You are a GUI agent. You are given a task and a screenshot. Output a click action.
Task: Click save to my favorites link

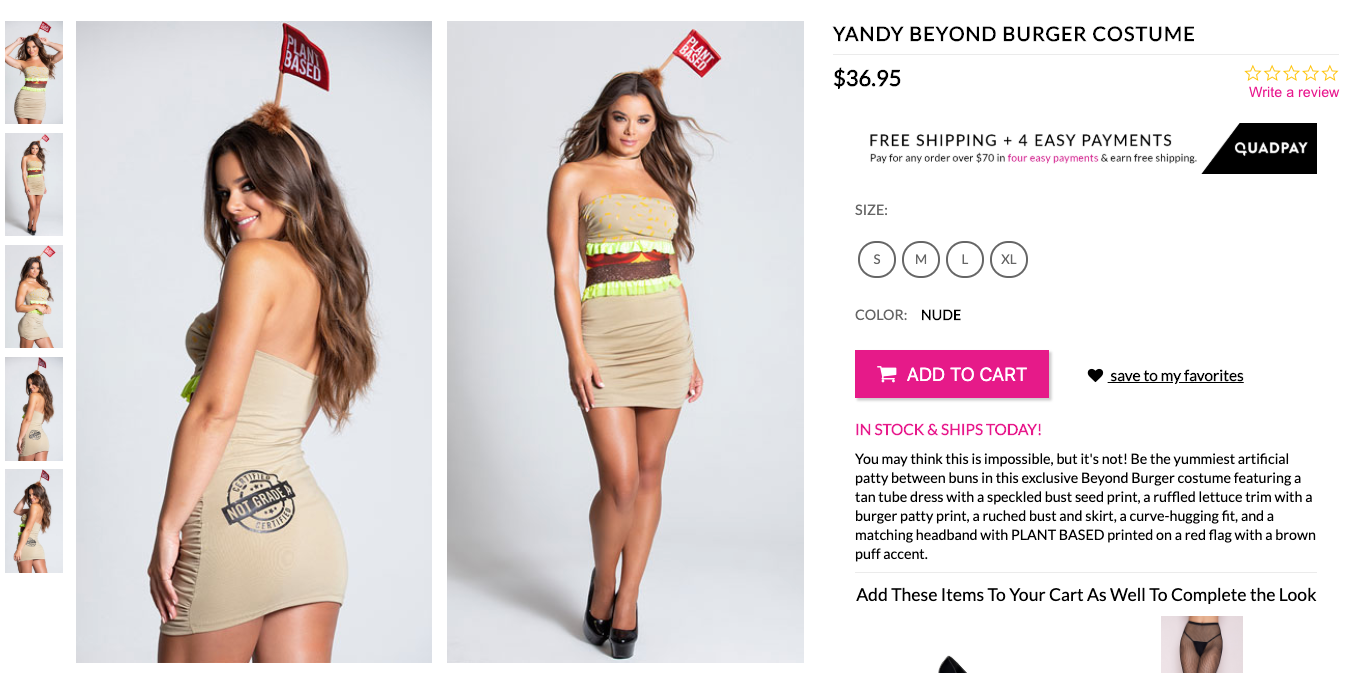point(1176,376)
